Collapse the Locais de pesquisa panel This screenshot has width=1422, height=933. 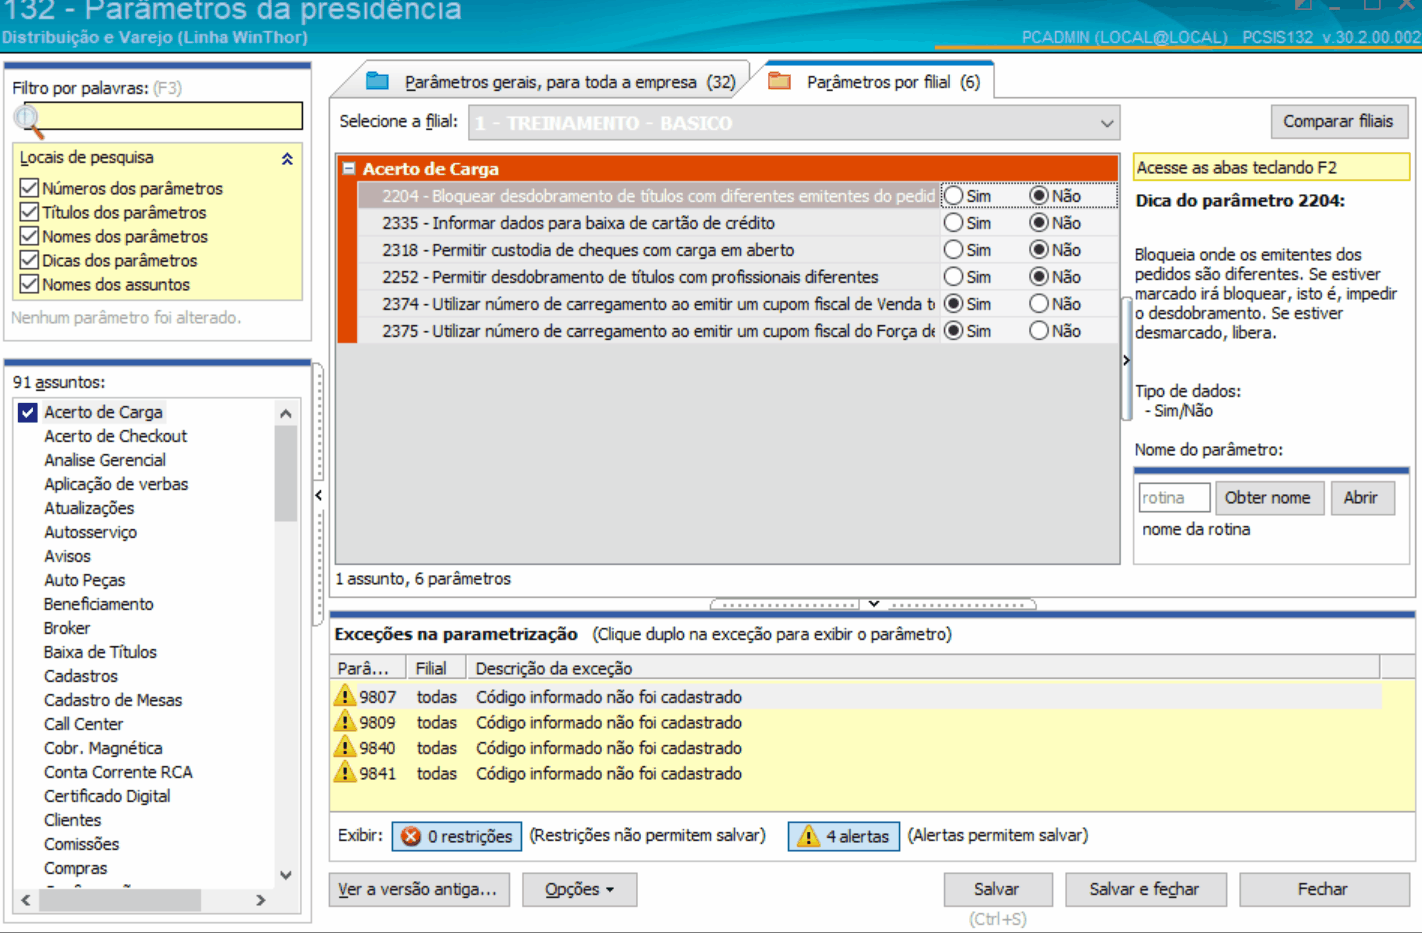(287, 158)
